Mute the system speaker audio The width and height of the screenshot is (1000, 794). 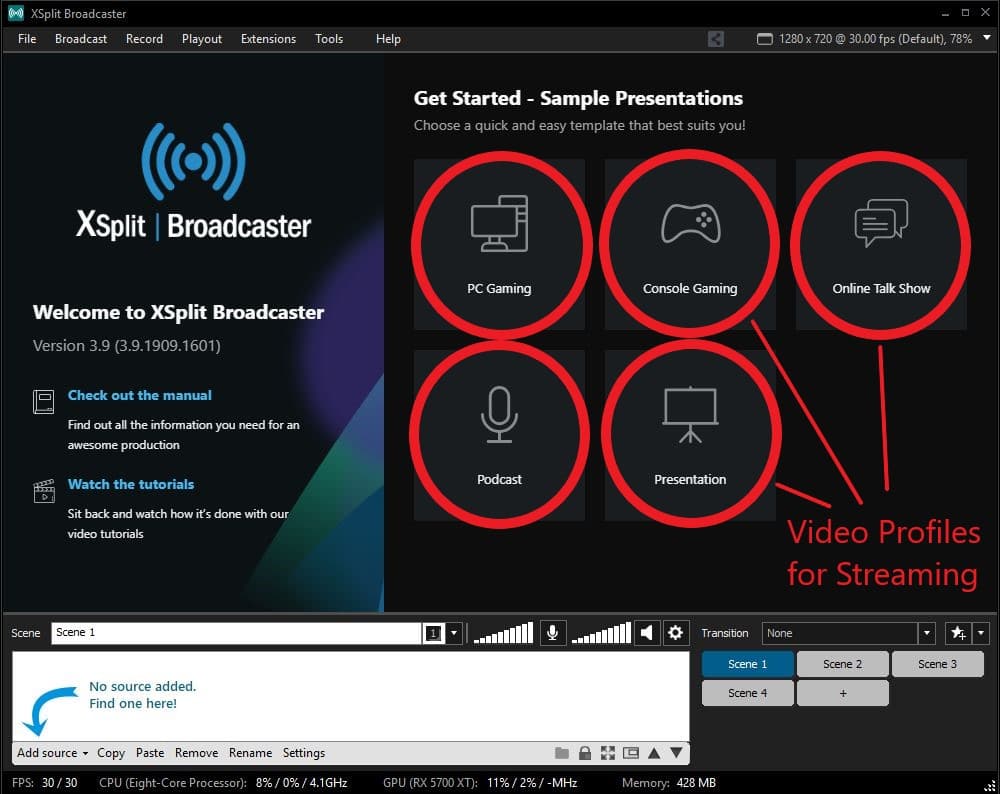click(647, 633)
